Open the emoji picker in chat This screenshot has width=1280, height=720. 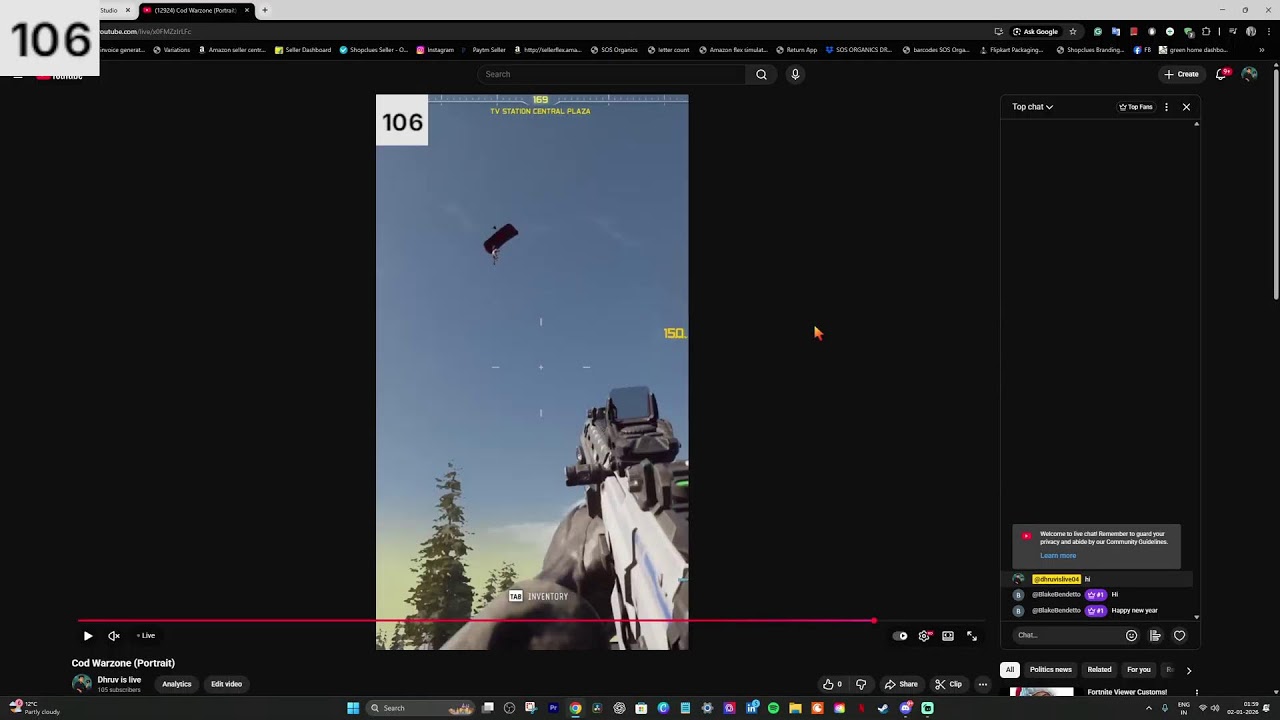click(x=1131, y=635)
